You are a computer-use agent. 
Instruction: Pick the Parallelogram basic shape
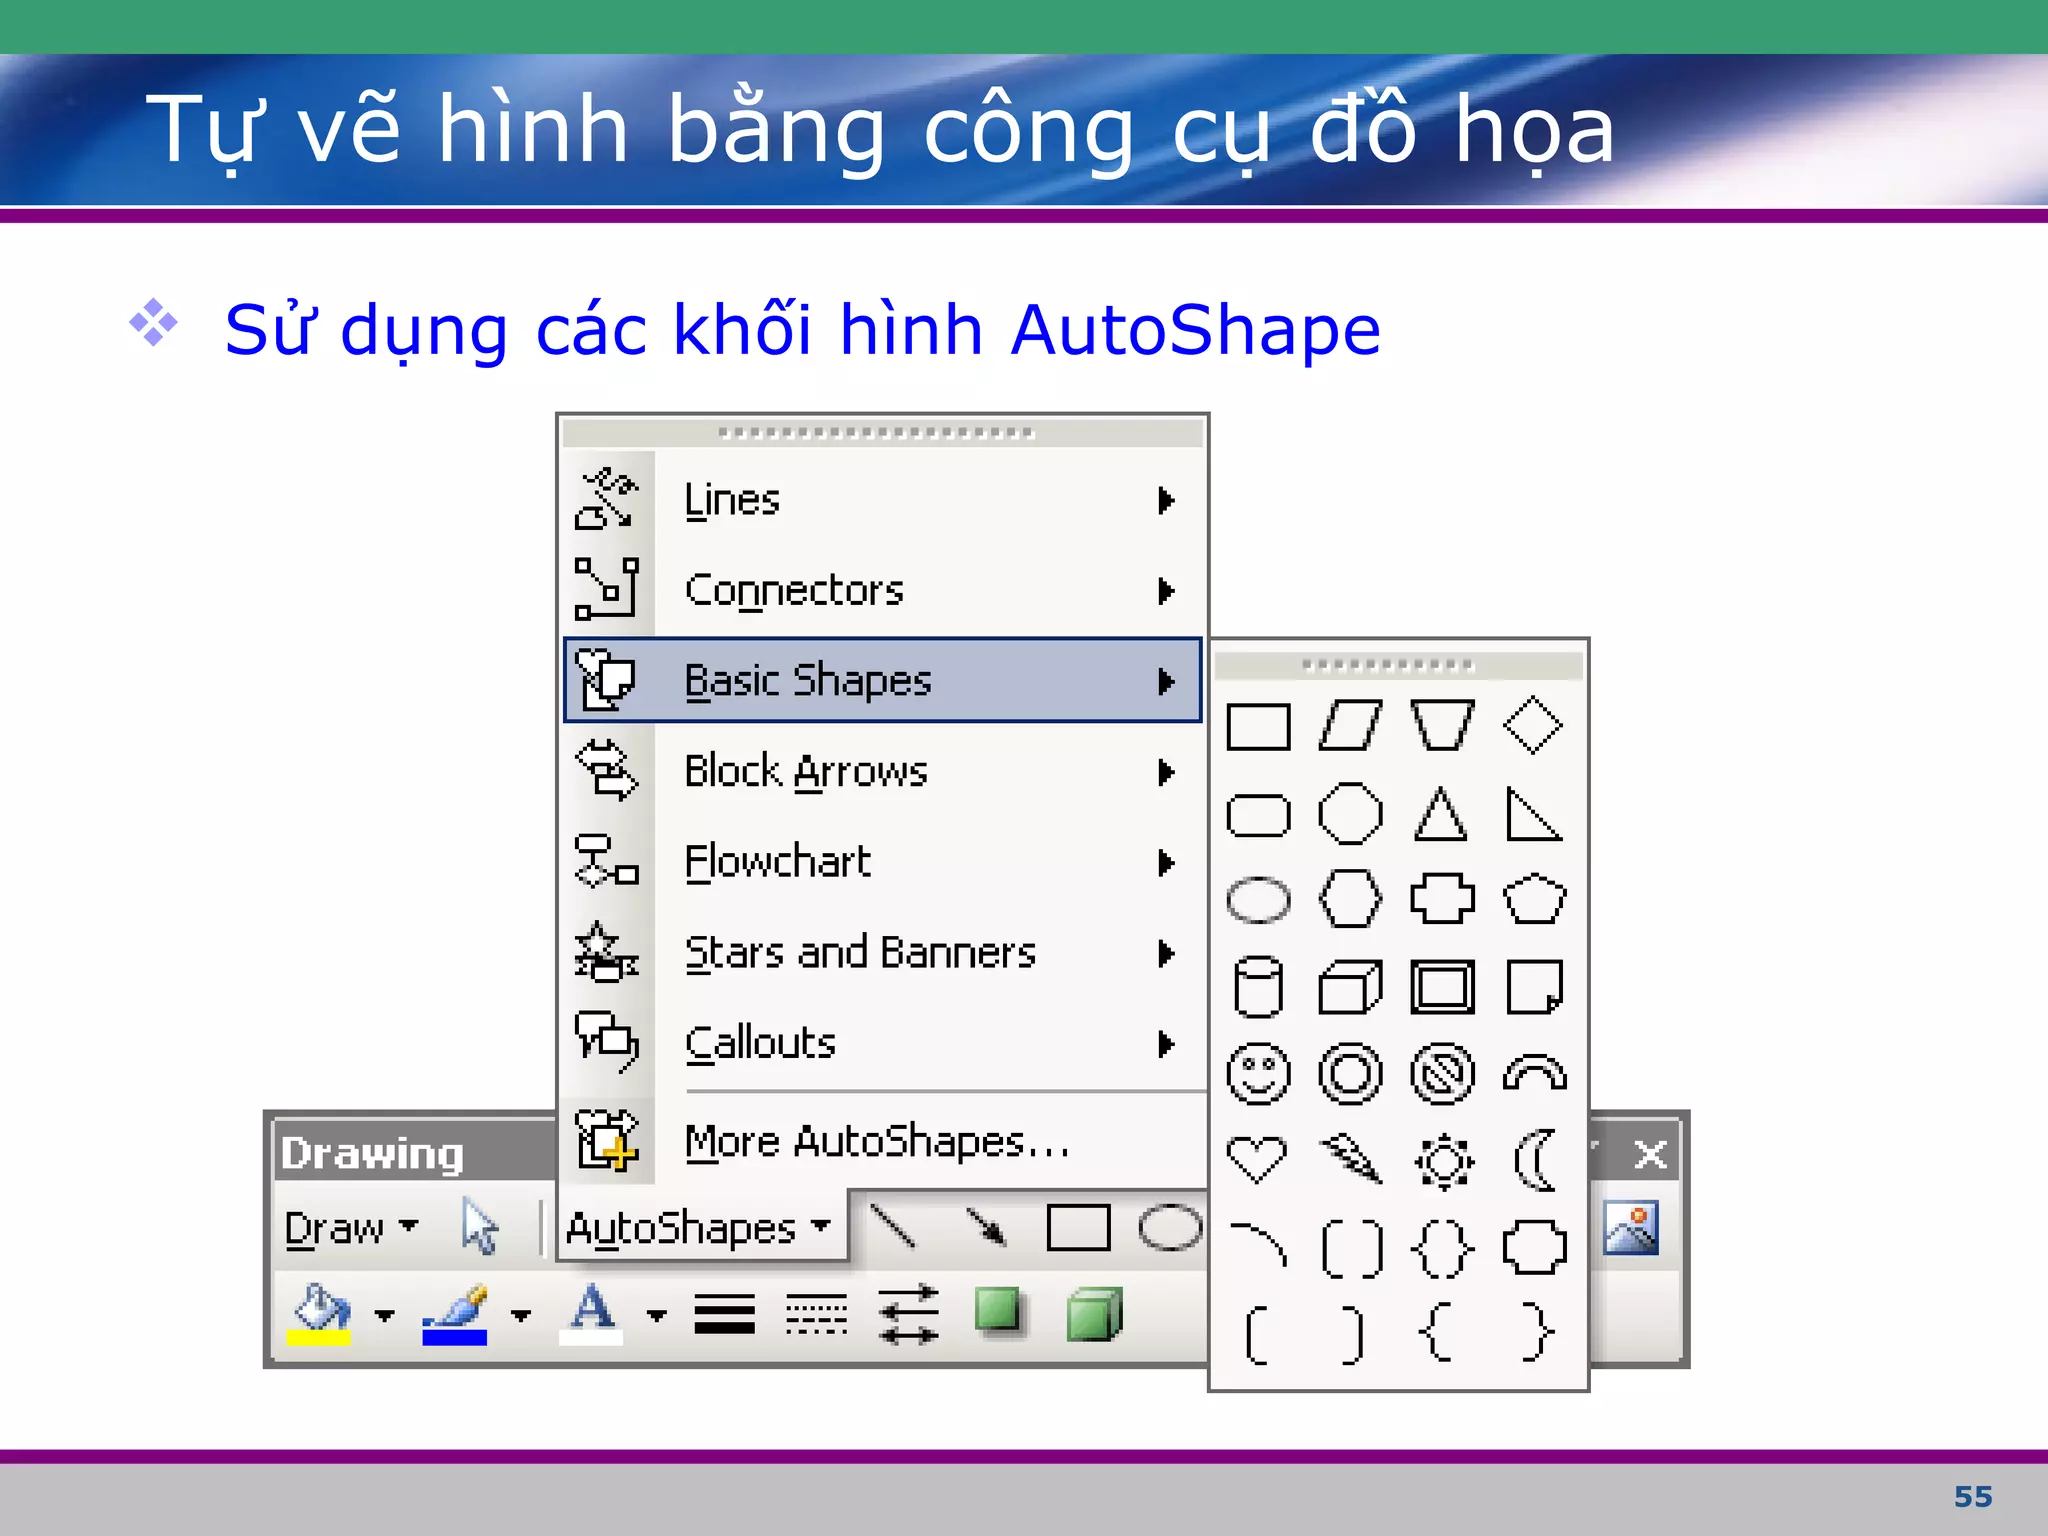click(x=1350, y=725)
